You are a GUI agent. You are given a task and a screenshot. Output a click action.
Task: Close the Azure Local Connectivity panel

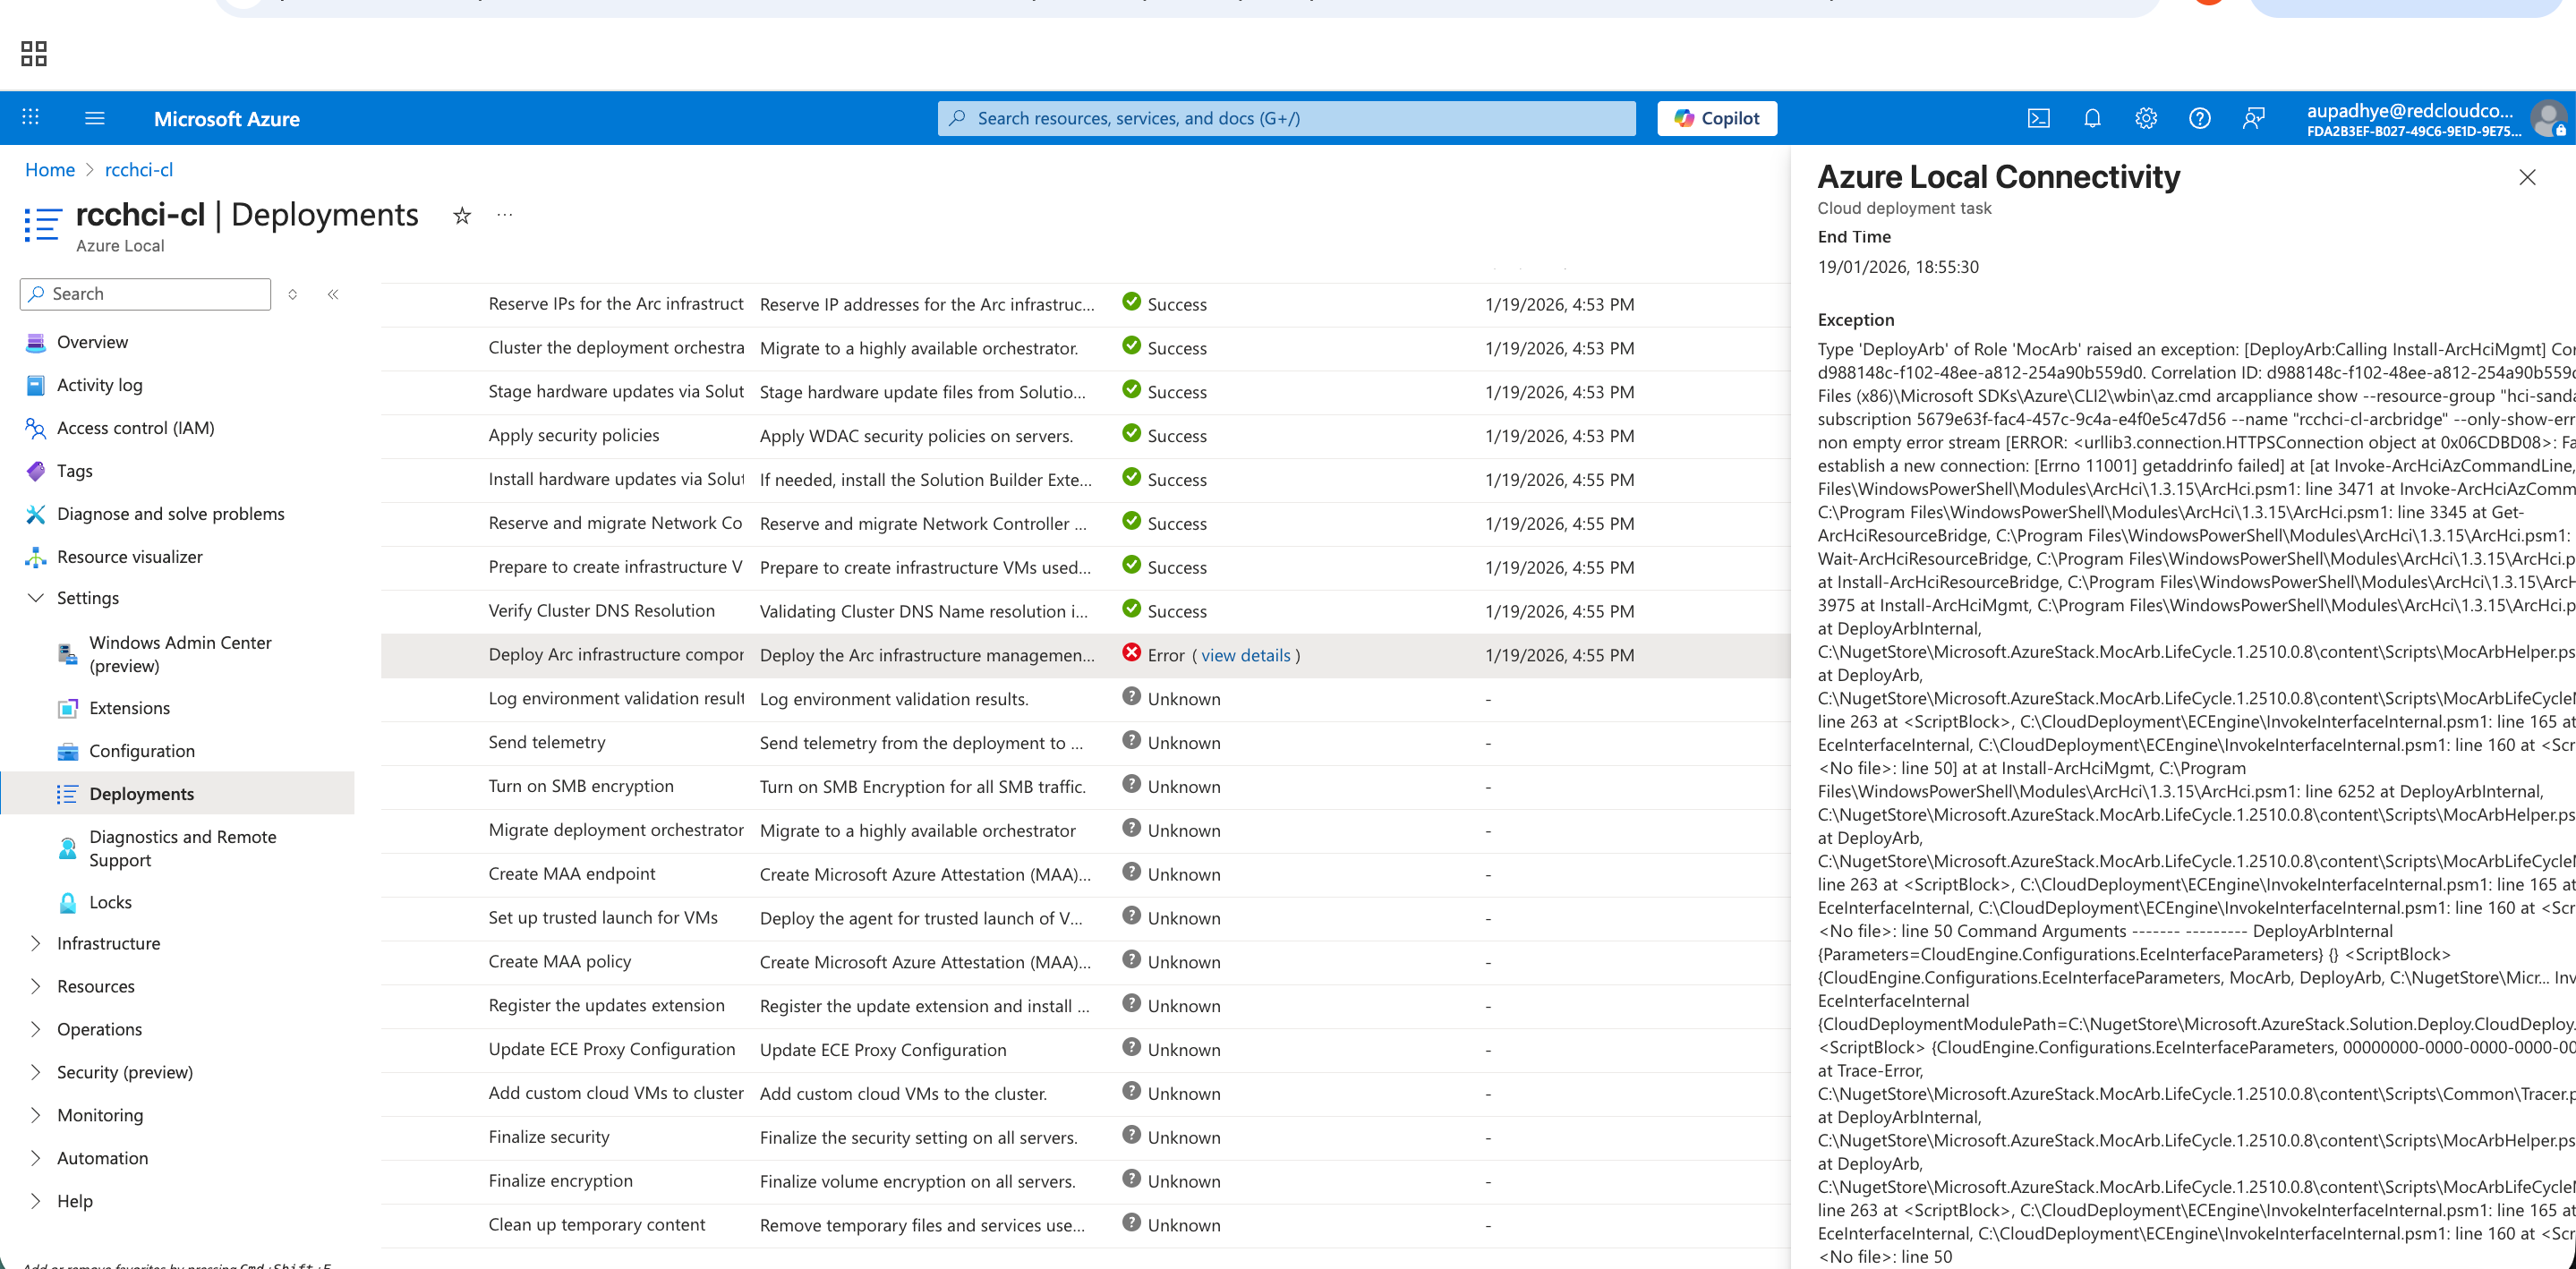[x=2527, y=177]
